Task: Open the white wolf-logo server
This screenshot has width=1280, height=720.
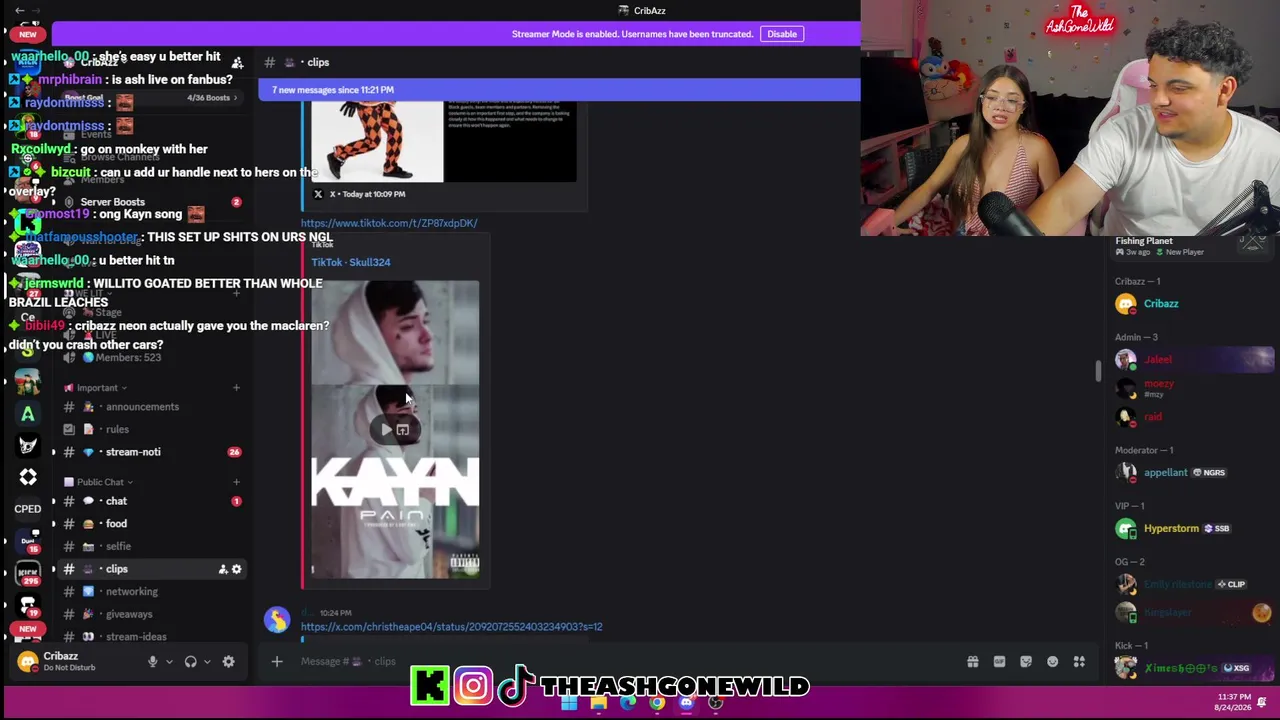Action: point(28,446)
